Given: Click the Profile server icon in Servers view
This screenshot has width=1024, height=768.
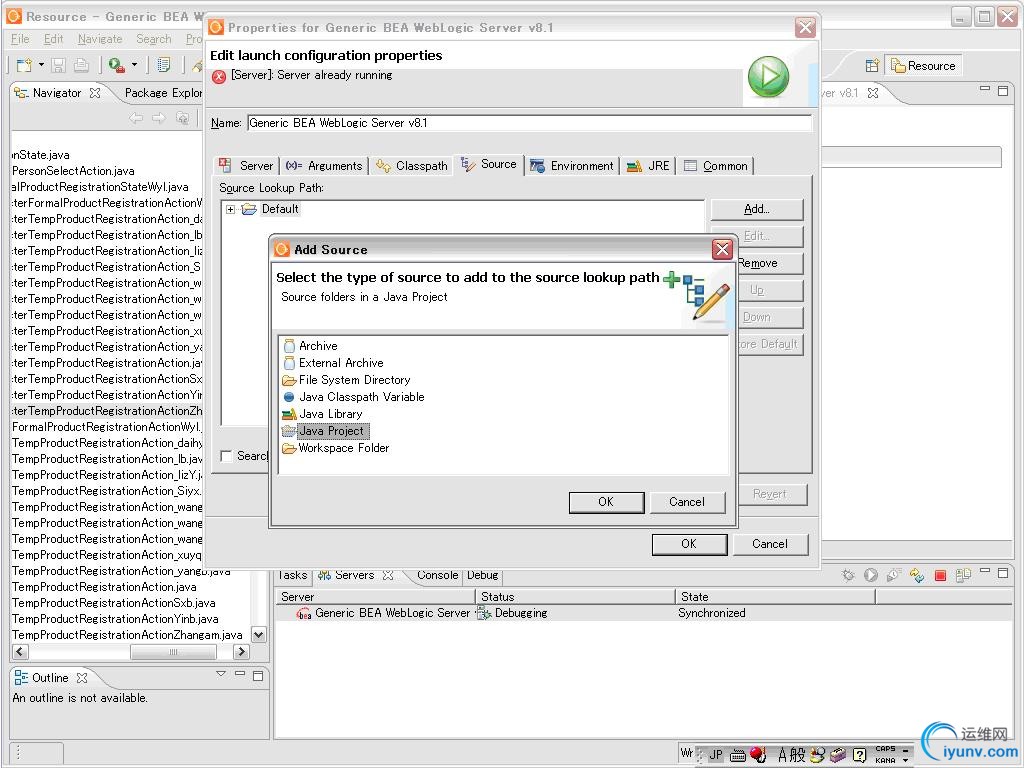Looking at the screenshot, I should tap(893, 575).
